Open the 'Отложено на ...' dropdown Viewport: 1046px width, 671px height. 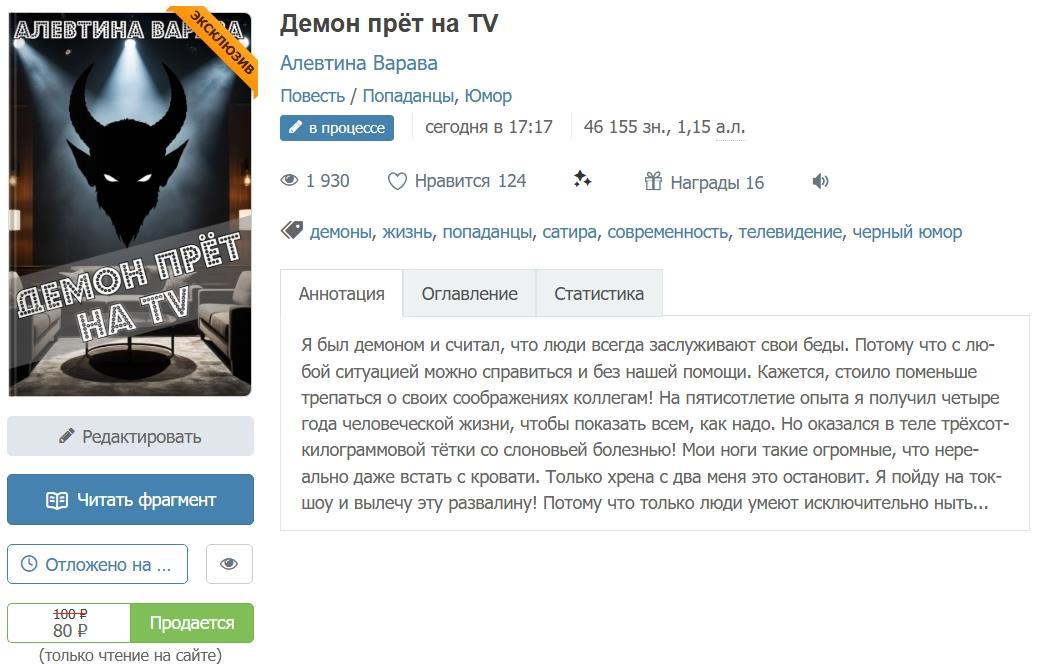(x=97, y=564)
